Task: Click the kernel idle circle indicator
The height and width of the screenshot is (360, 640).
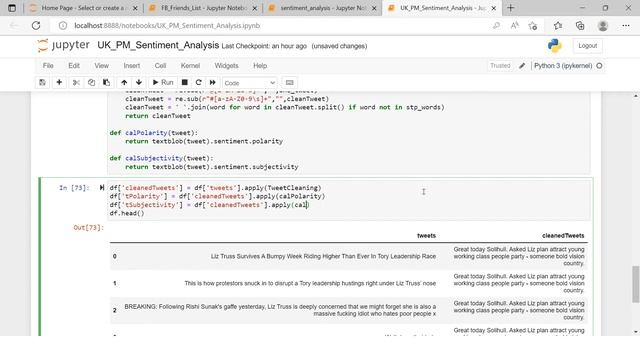Action: point(599,66)
